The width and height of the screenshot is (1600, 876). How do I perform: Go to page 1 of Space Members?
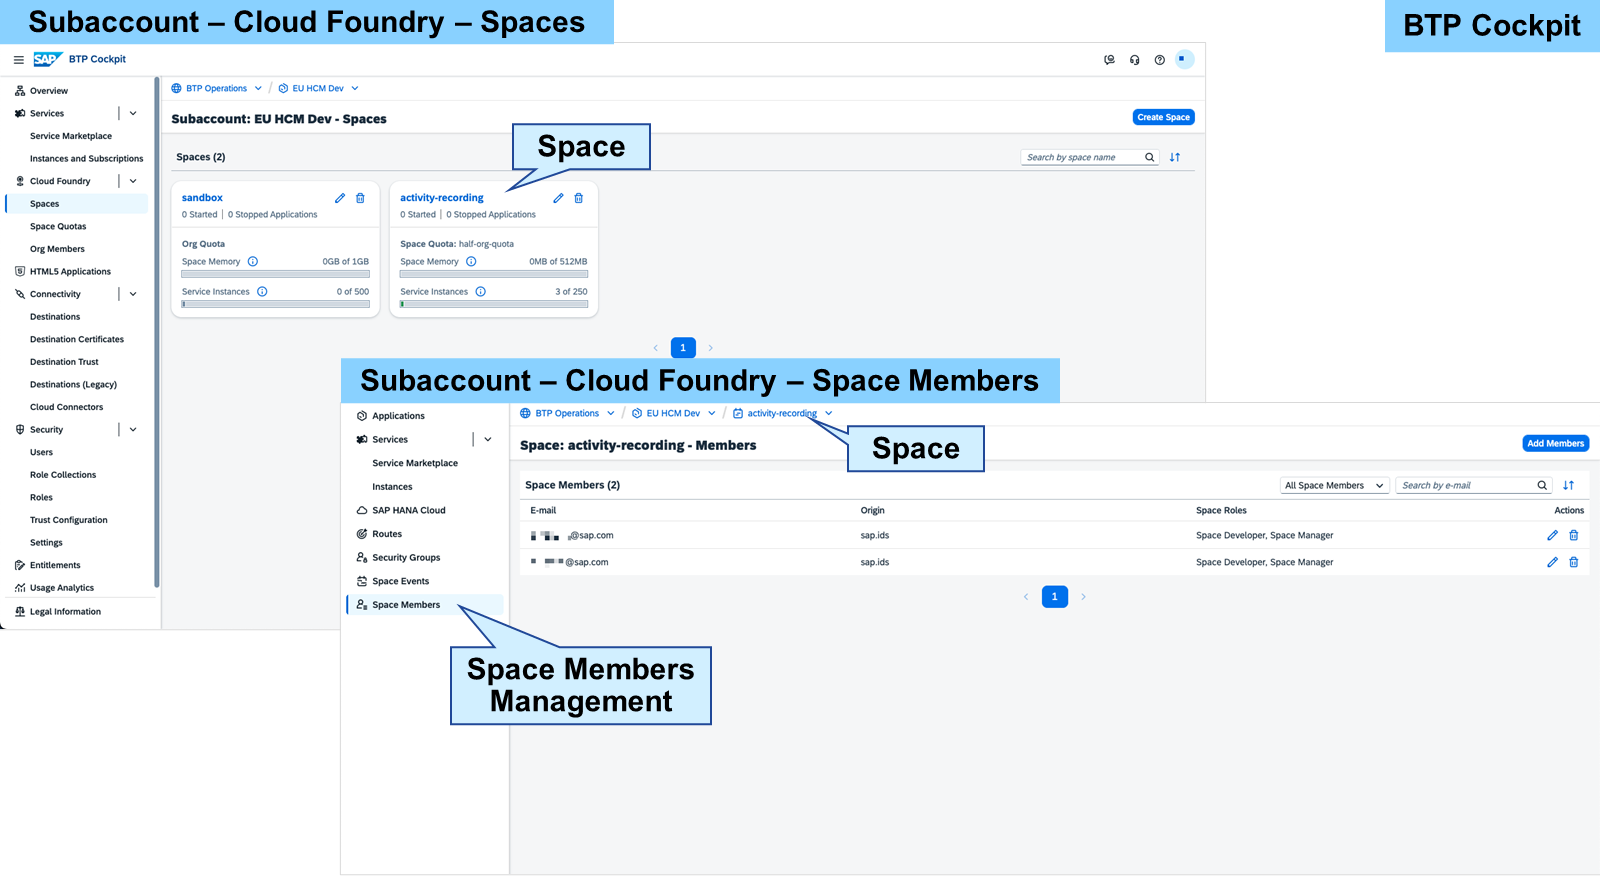click(1055, 597)
